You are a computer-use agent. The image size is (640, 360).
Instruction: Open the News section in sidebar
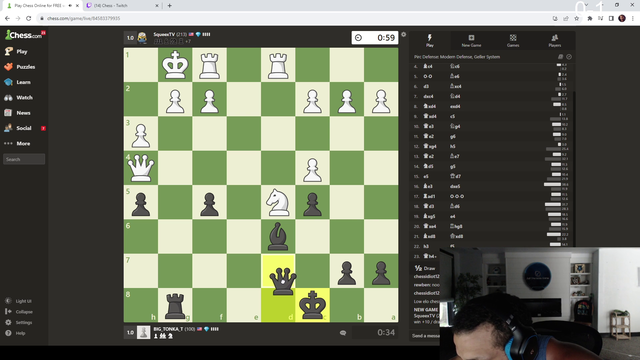click(x=17, y=113)
